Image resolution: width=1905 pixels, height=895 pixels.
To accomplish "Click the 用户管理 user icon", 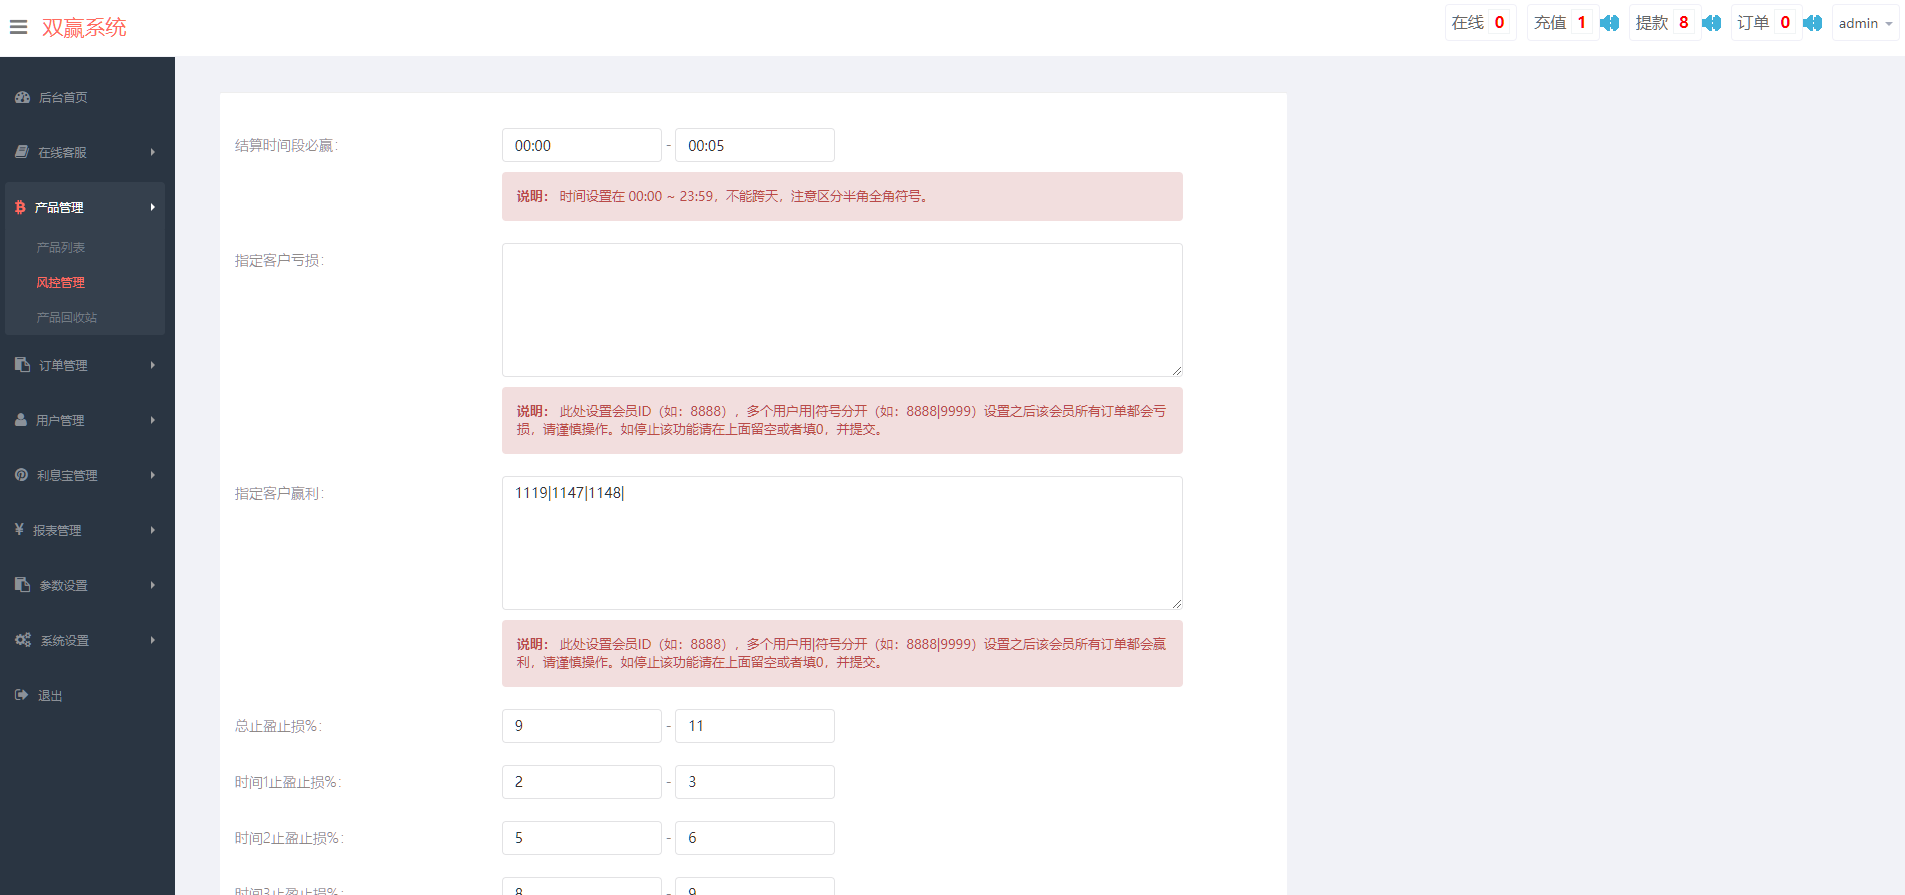I will (x=21, y=420).
